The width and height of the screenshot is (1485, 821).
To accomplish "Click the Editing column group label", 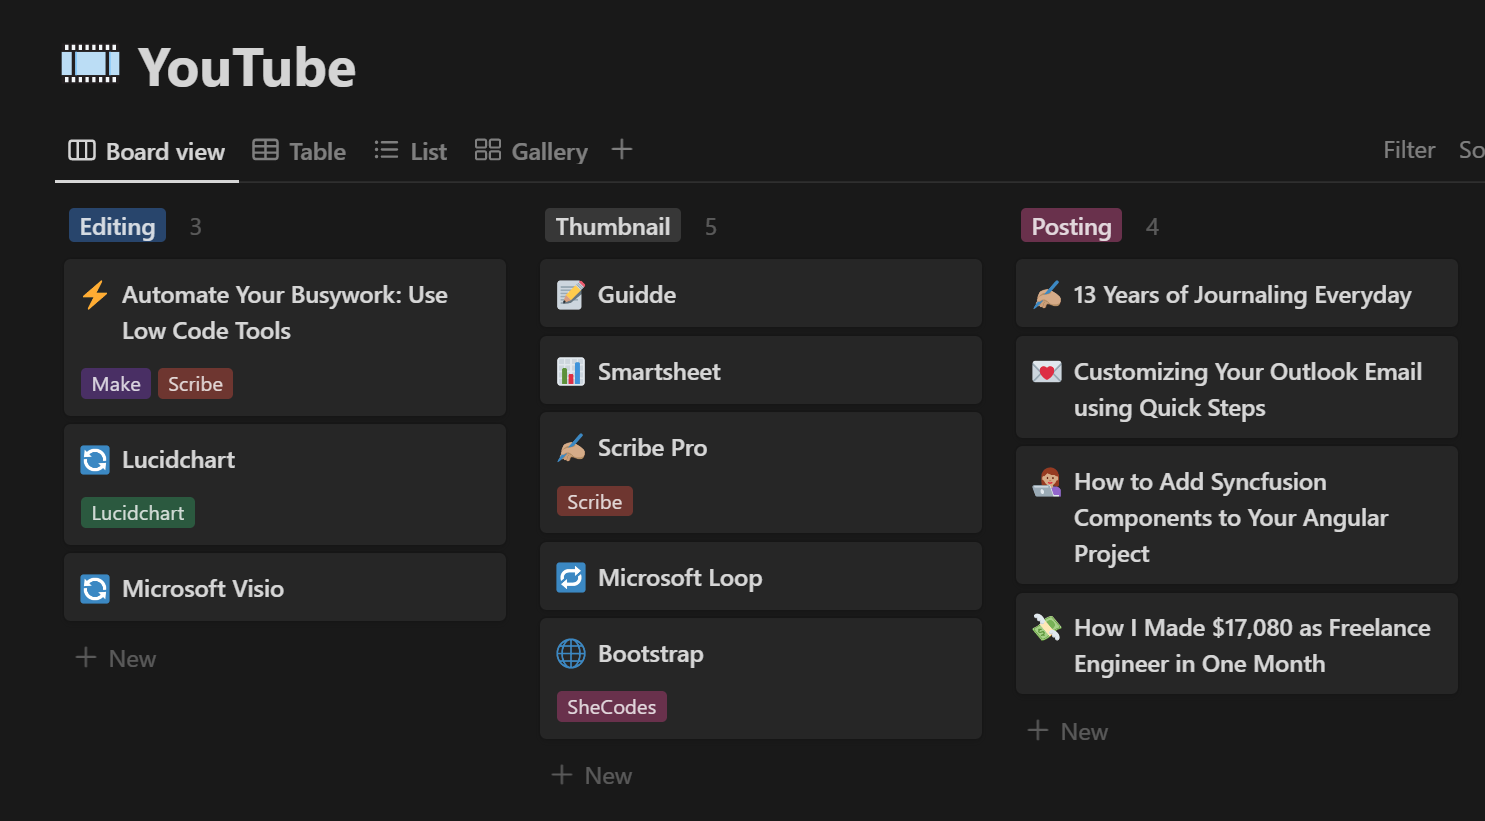I will [x=117, y=226].
